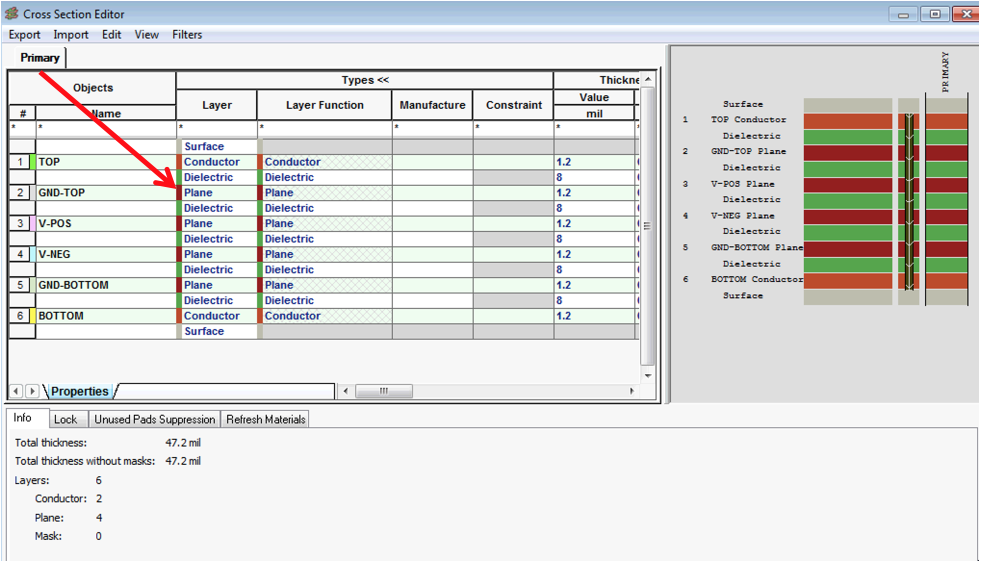Click the yellow color swatch beside BOTTOM

coord(33,316)
